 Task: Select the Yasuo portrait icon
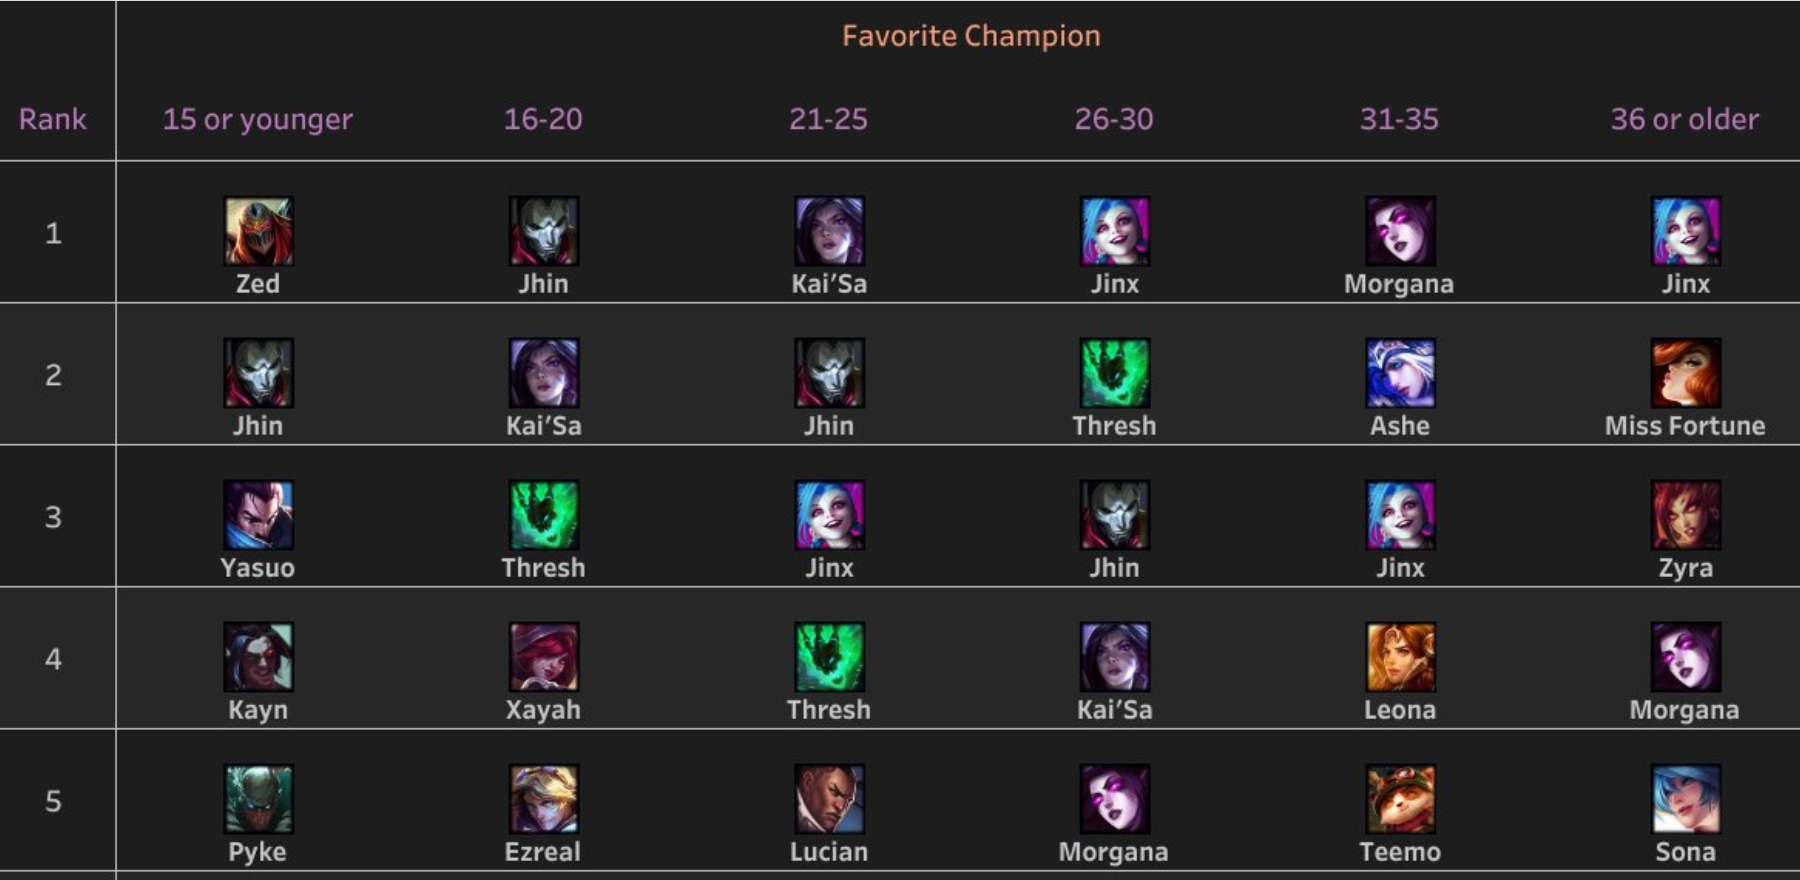click(258, 515)
